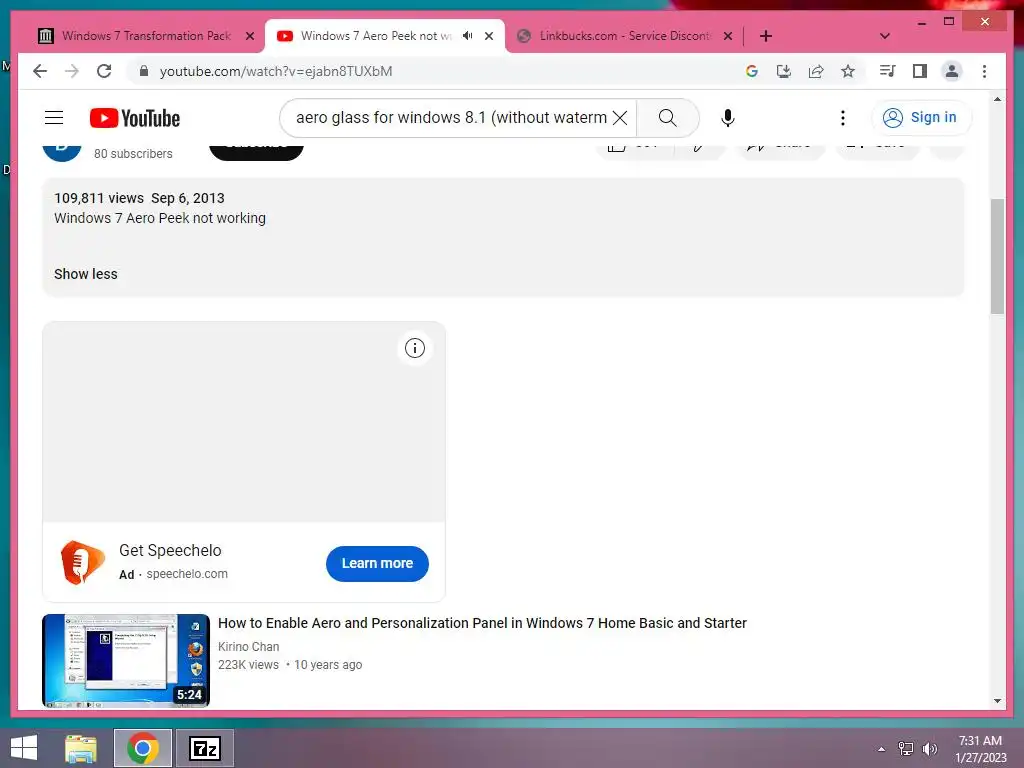The width and height of the screenshot is (1024, 768).
Task: Submit search with magnifier button
Action: 667,118
